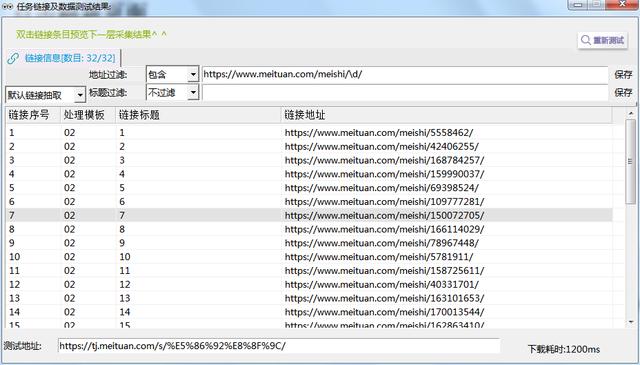Select the row with link 5558462

[309, 132]
